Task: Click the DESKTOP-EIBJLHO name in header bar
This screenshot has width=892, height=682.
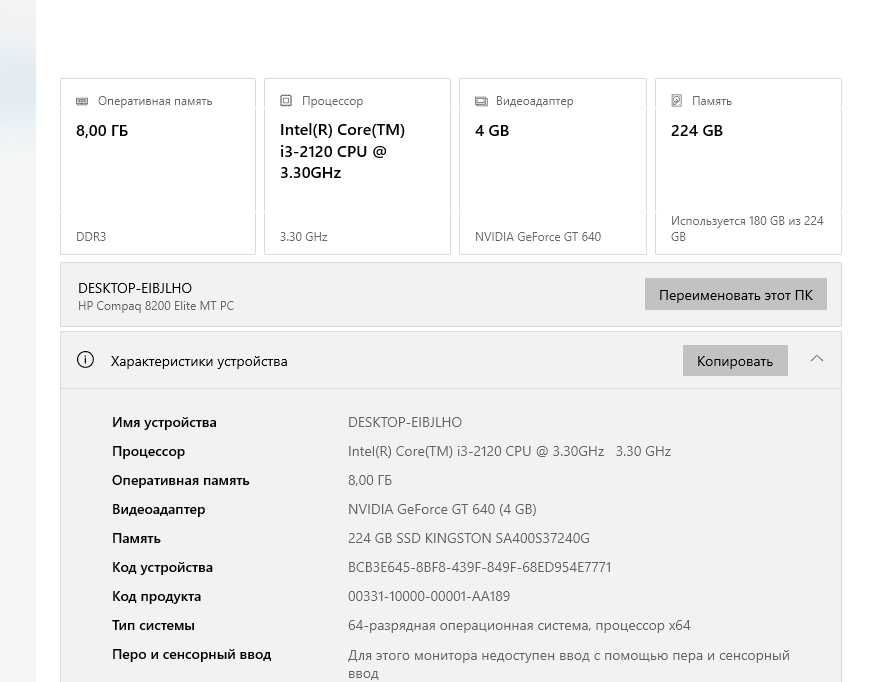Action: click(x=135, y=288)
